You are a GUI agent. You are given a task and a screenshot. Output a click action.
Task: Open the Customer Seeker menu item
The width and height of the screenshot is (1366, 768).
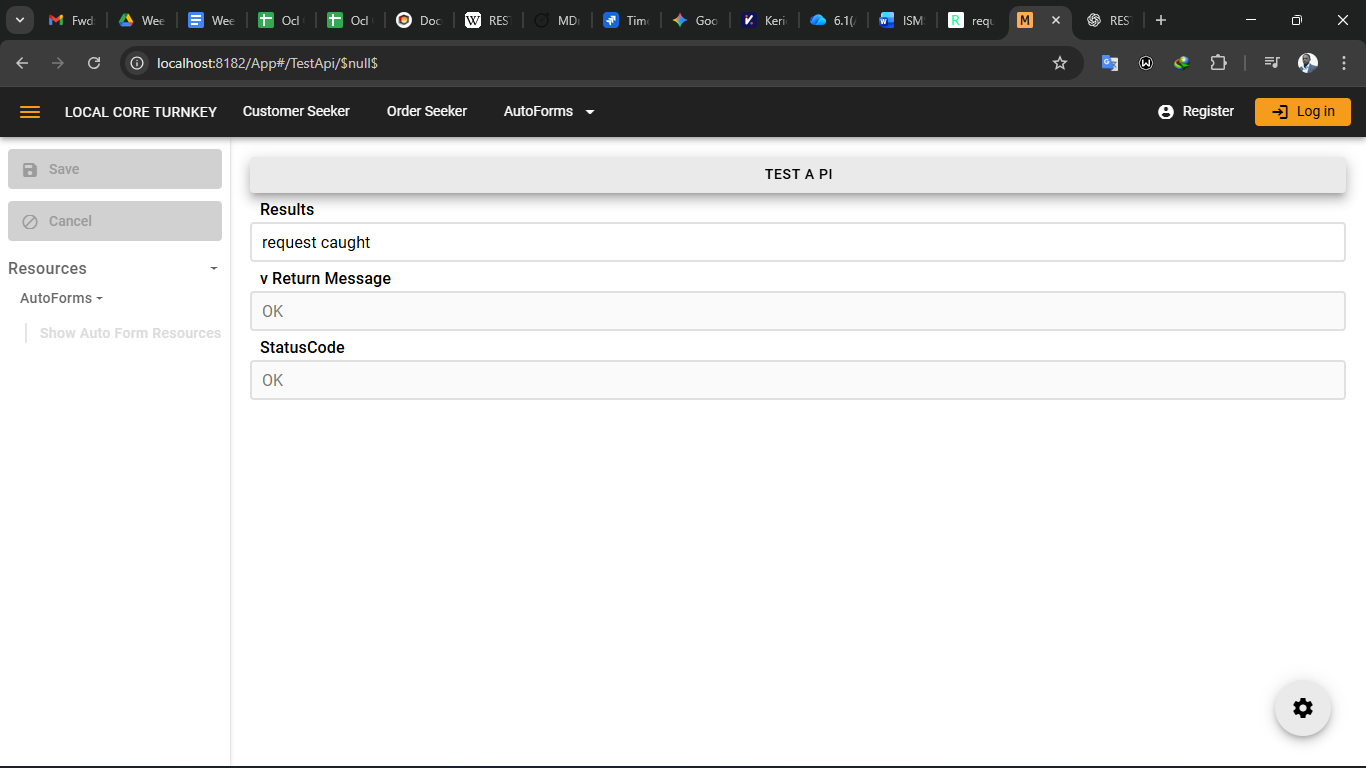click(296, 112)
